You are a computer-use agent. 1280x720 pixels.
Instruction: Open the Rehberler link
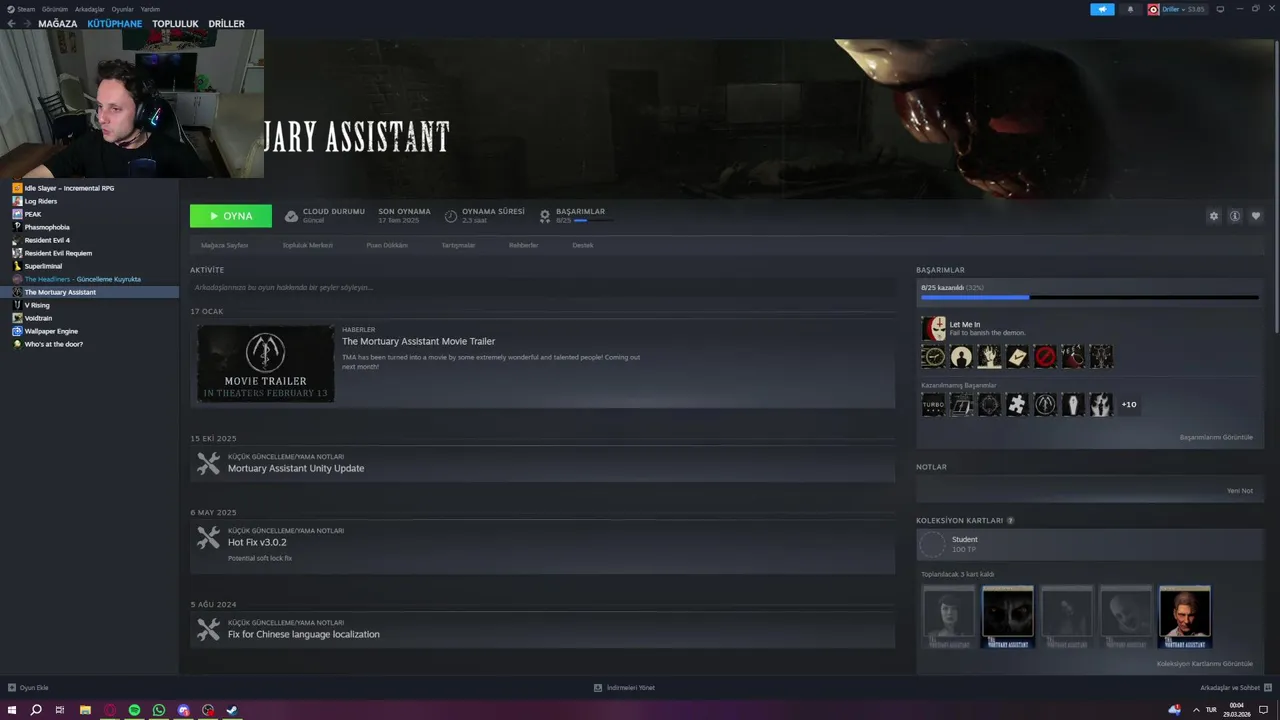point(523,245)
